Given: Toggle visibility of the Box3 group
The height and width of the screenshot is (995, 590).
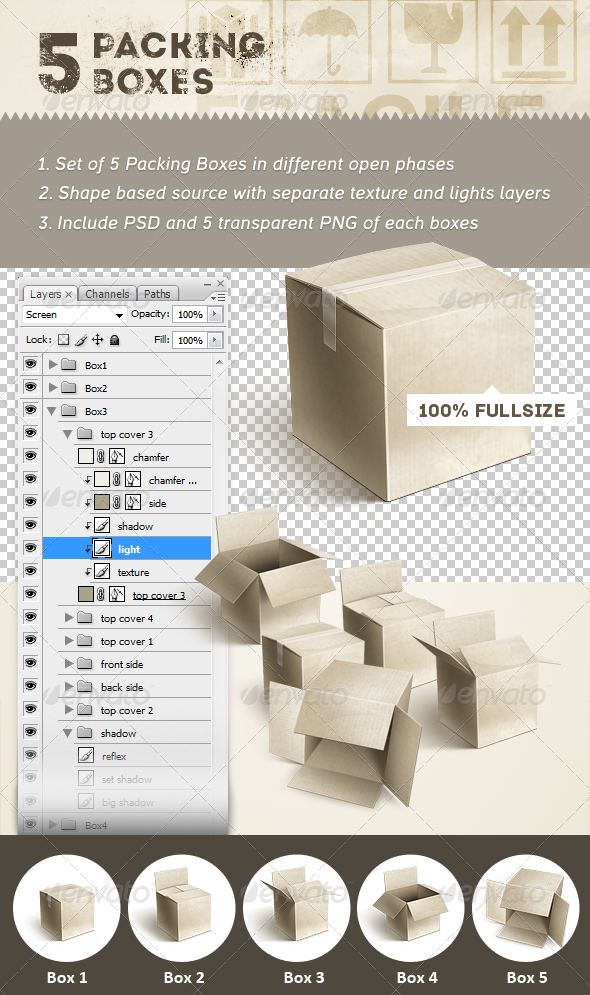Looking at the screenshot, I should click(x=30, y=411).
